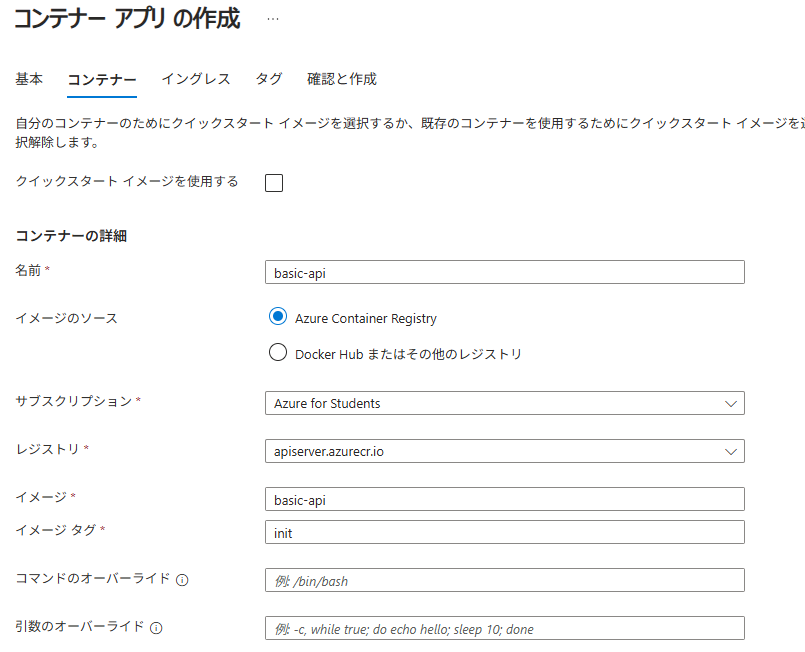Go to the タグ tab
This screenshot has width=805, height=652.
point(269,79)
